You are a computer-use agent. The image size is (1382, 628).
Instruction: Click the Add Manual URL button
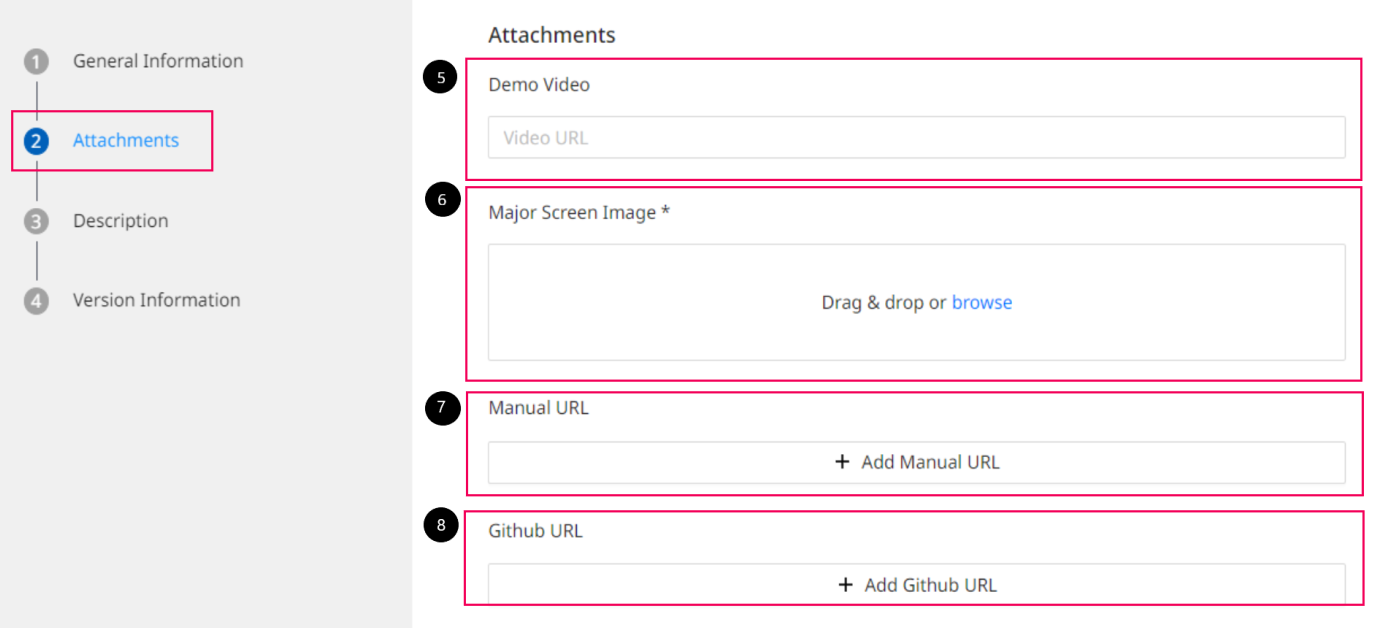[916, 462]
